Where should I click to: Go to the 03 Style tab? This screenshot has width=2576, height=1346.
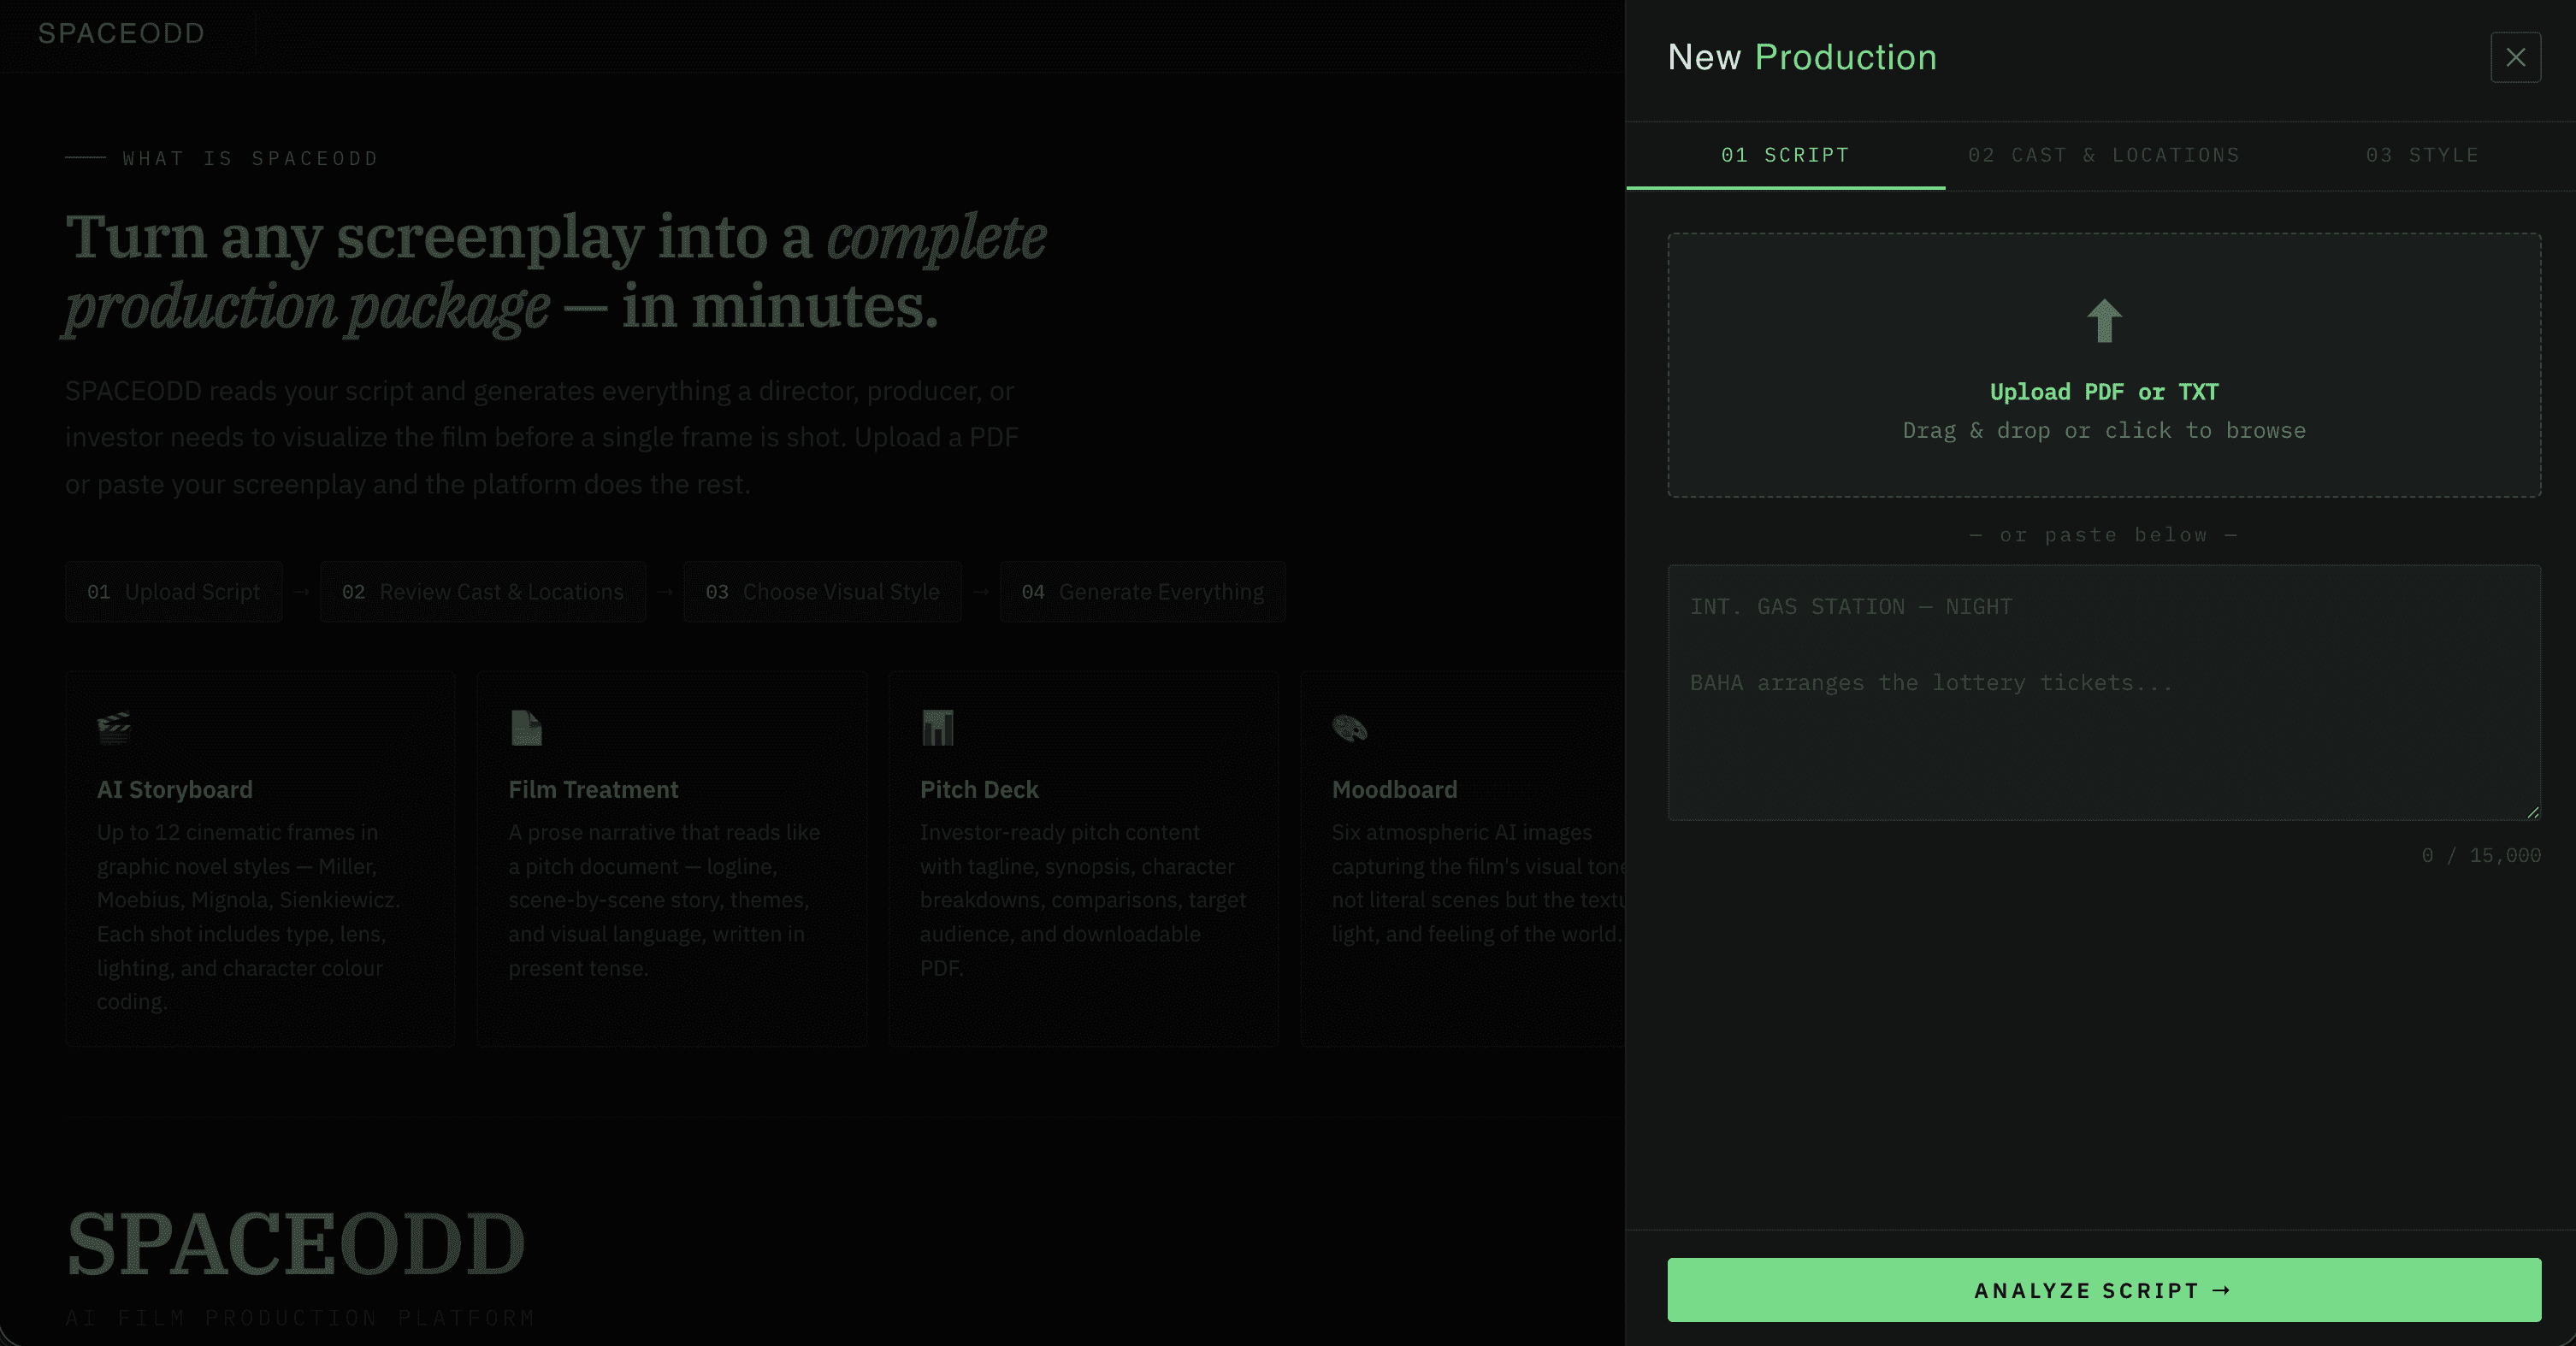pos(2422,155)
